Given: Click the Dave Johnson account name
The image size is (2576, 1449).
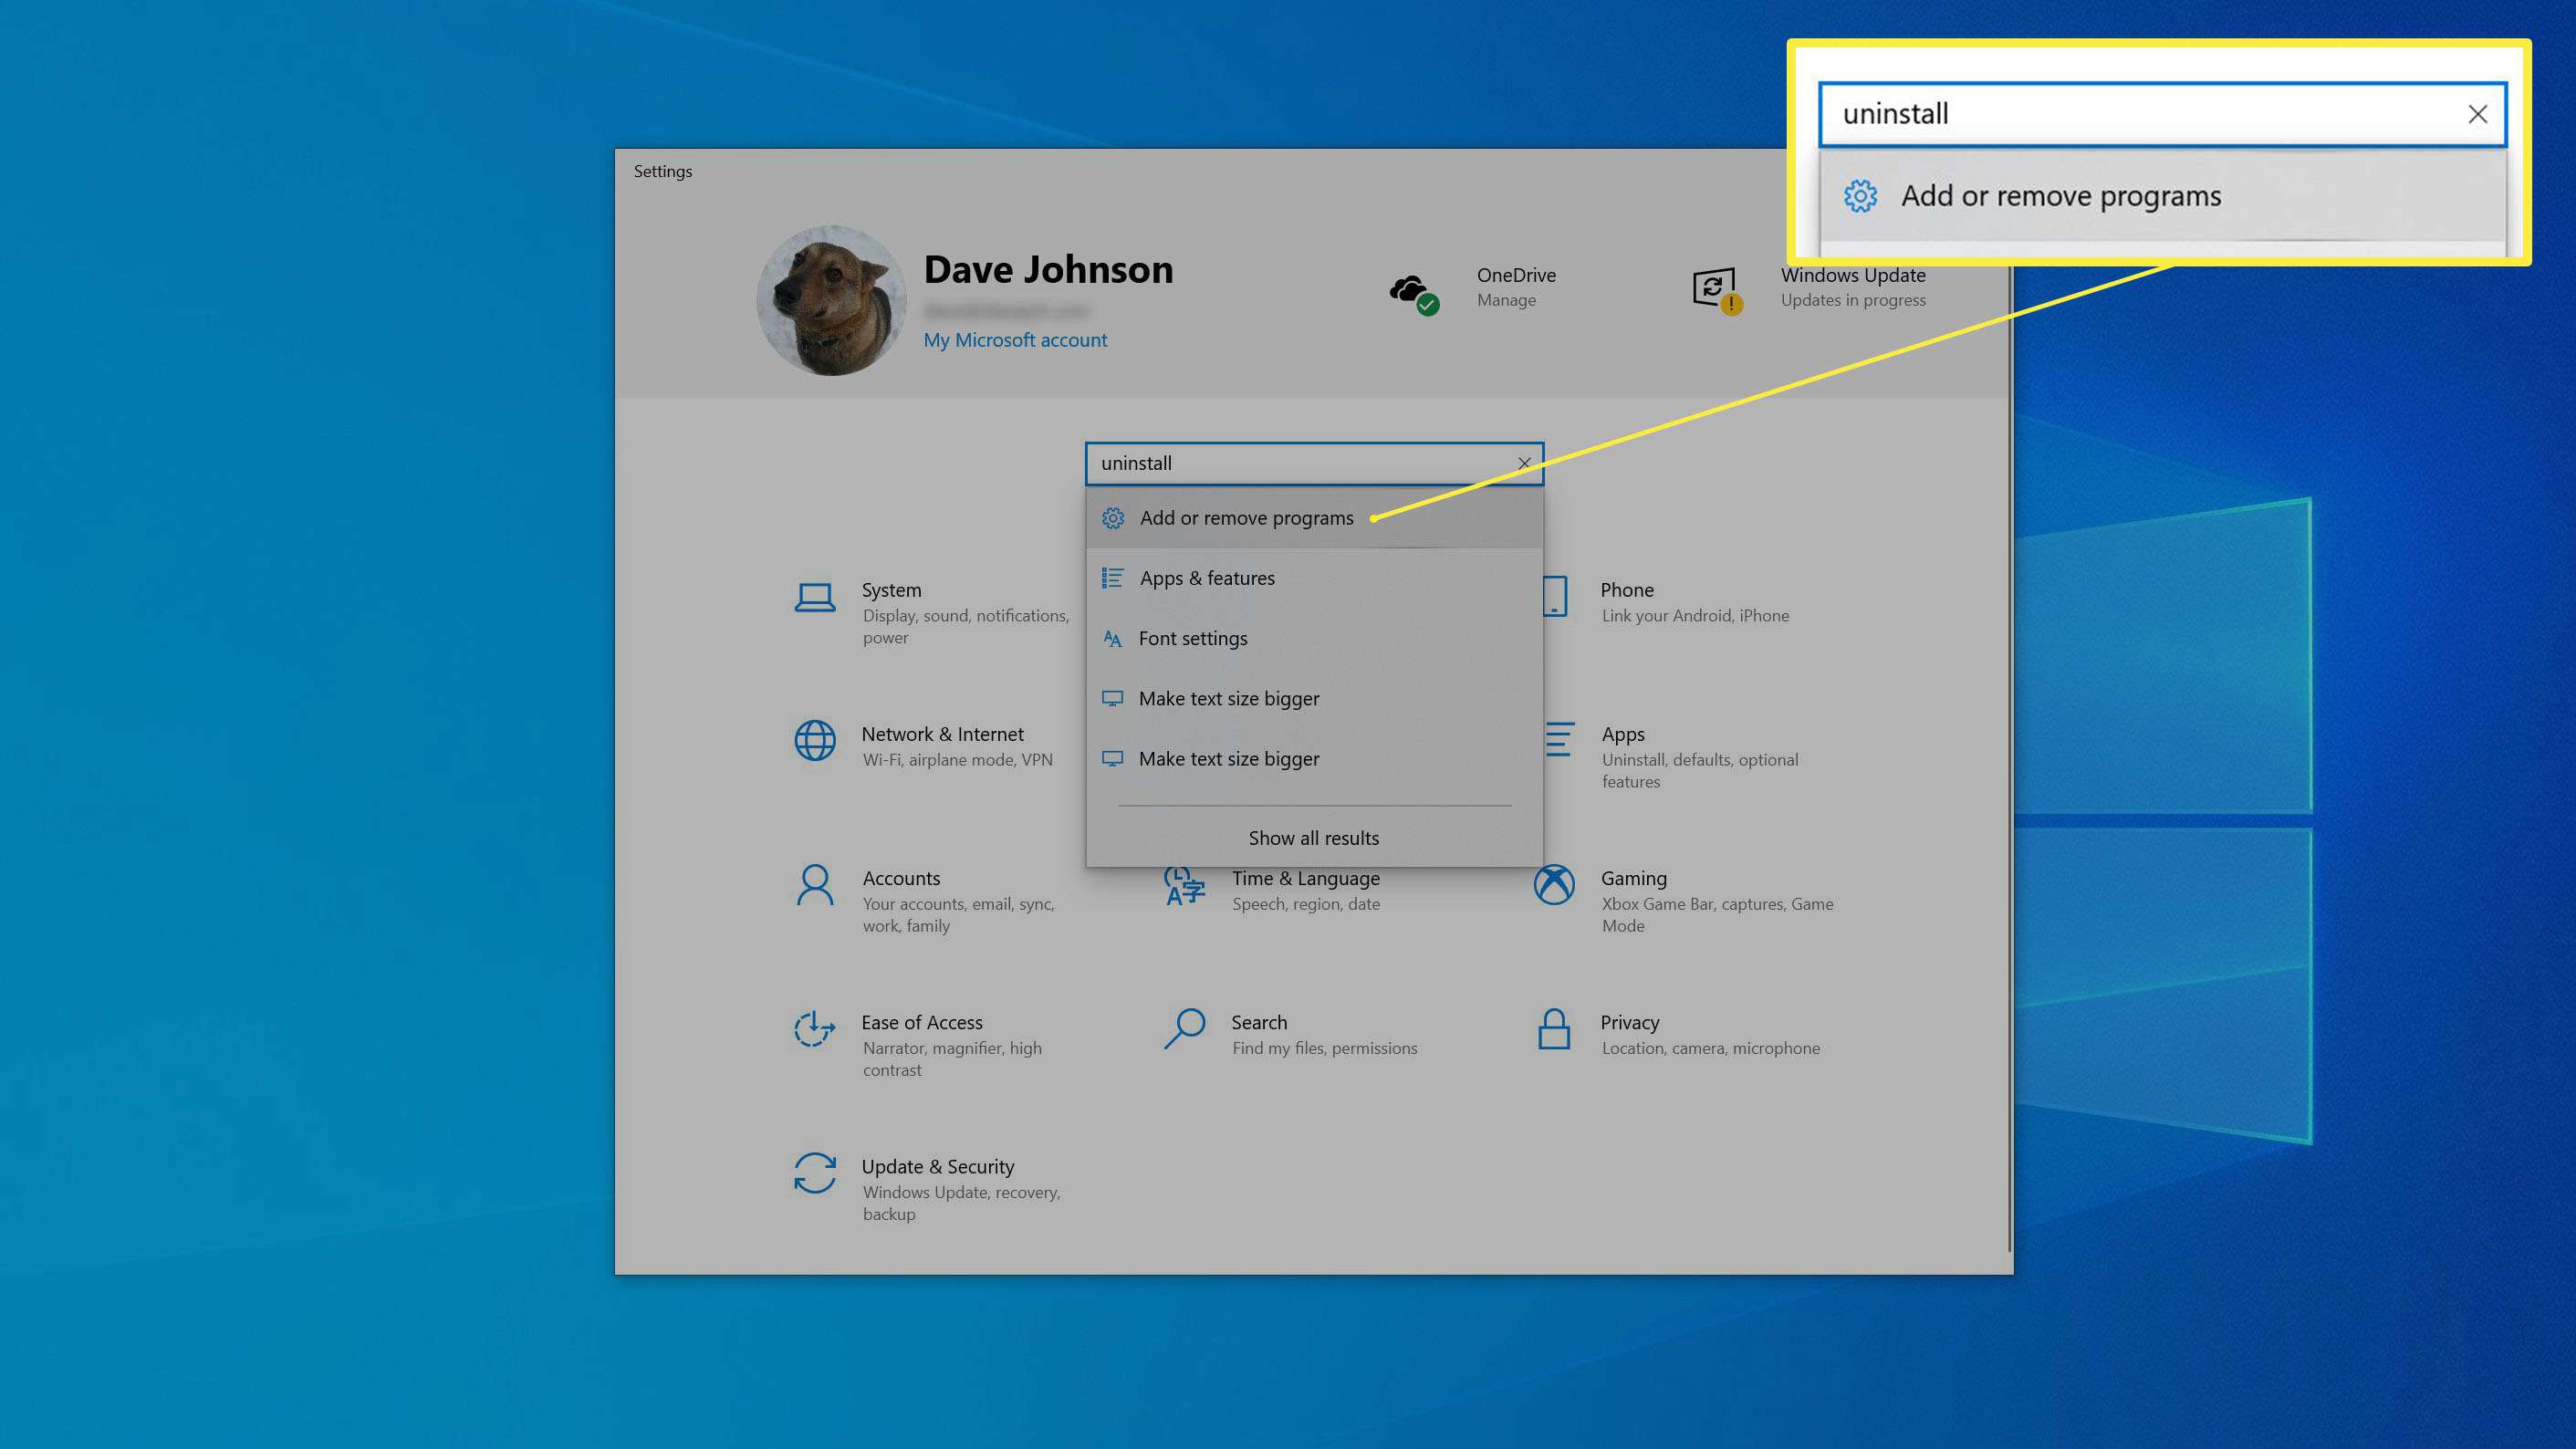Looking at the screenshot, I should click(x=1048, y=269).
